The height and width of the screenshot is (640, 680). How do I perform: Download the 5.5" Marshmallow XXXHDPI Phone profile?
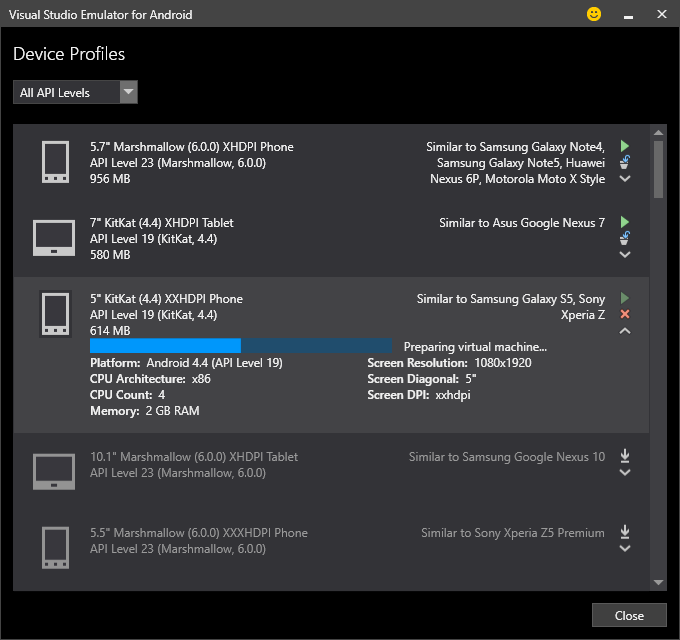pos(624,532)
